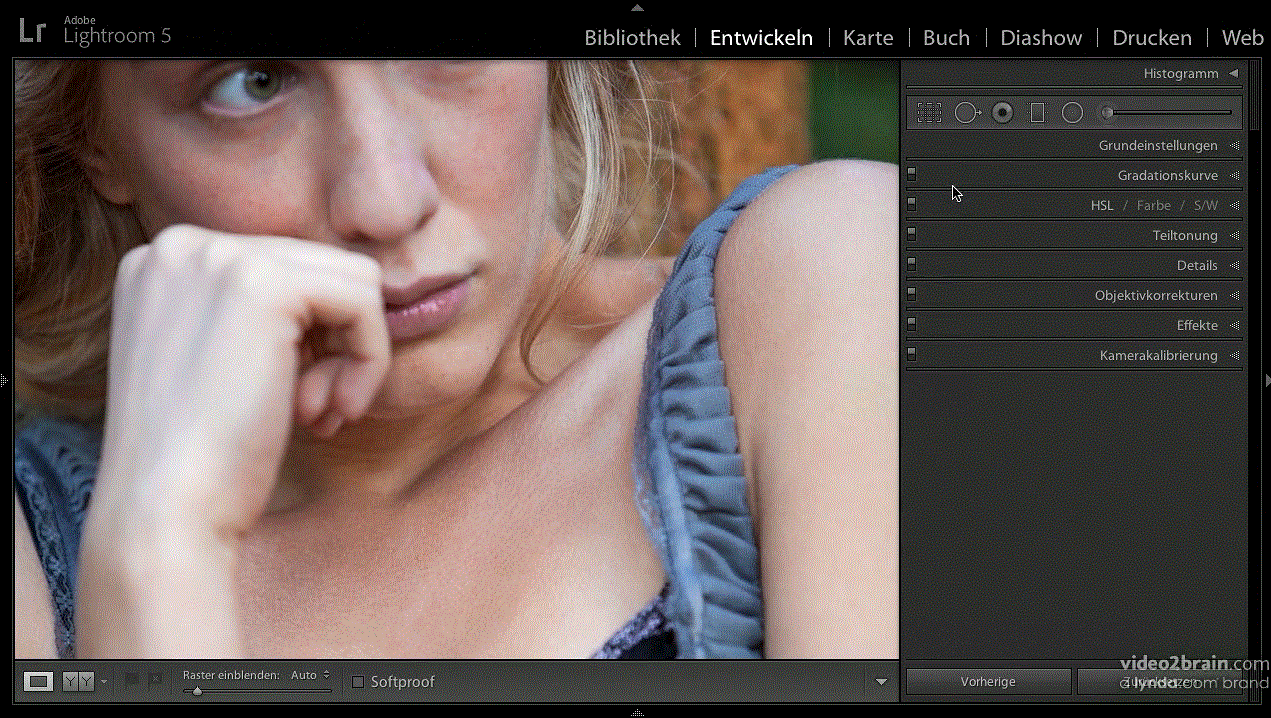Expand the Teiltonung panel triangle
Image resolution: width=1271 pixels, height=718 pixels.
(x=1235, y=236)
